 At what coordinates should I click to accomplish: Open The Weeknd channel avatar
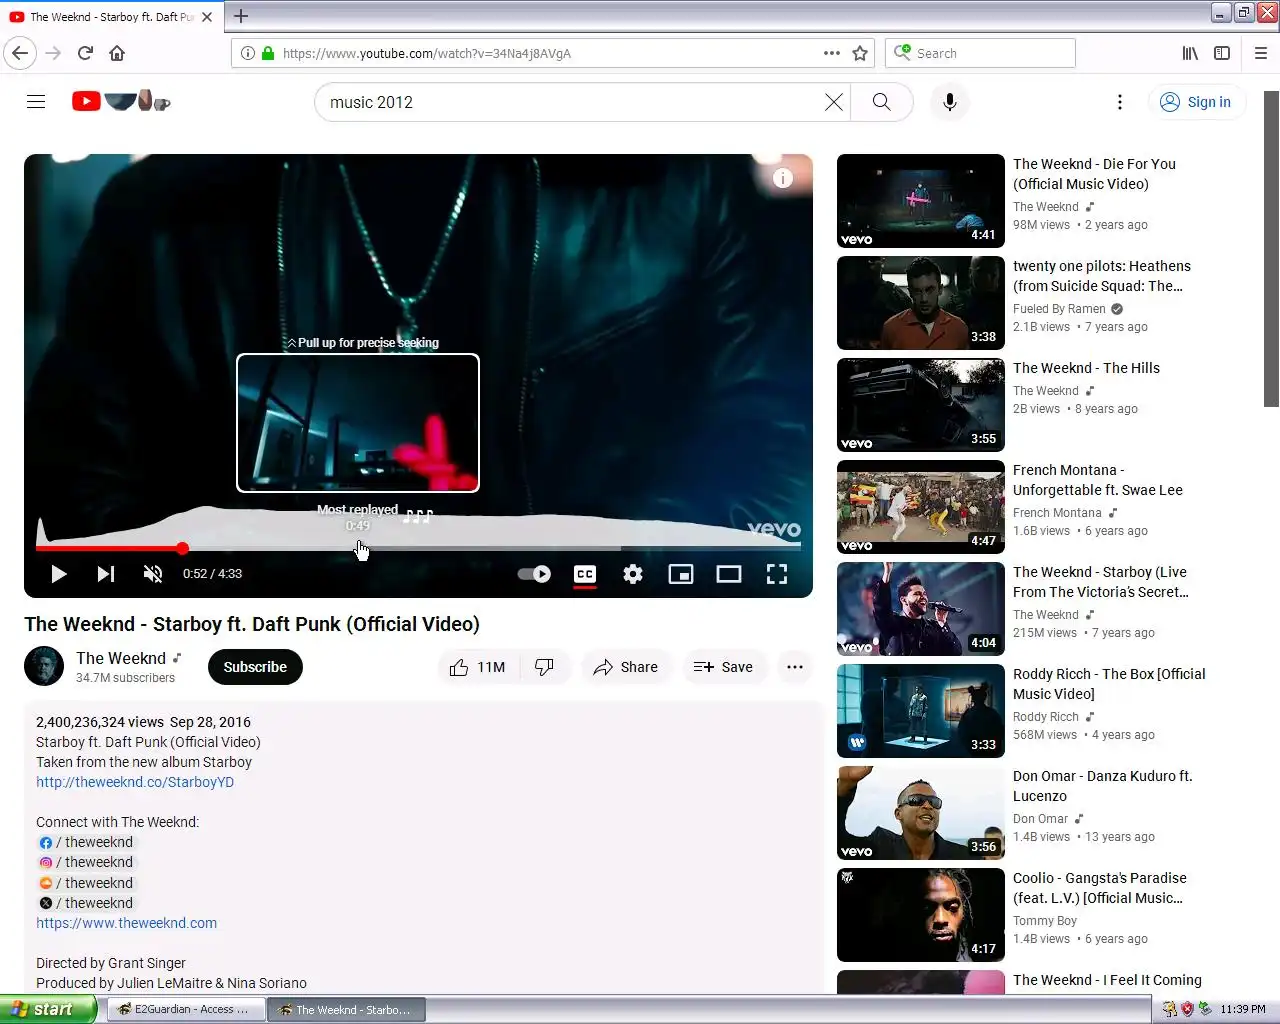coord(44,666)
